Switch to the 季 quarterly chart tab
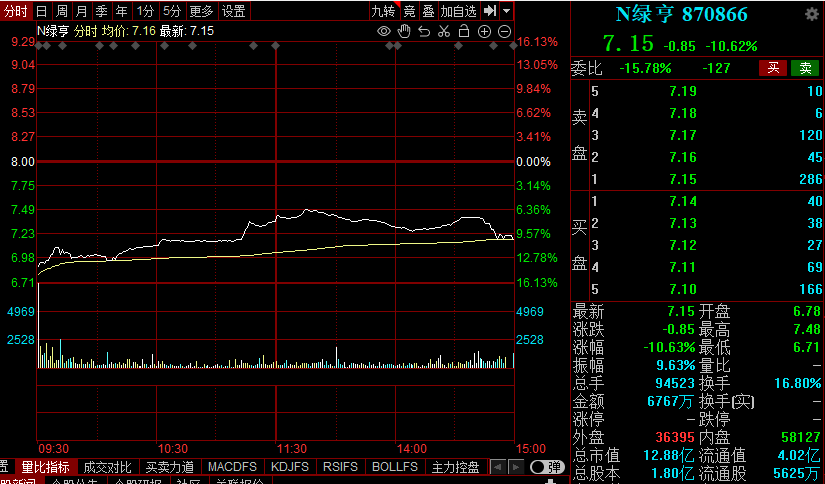The width and height of the screenshot is (825, 484). click(x=102, y=11)
